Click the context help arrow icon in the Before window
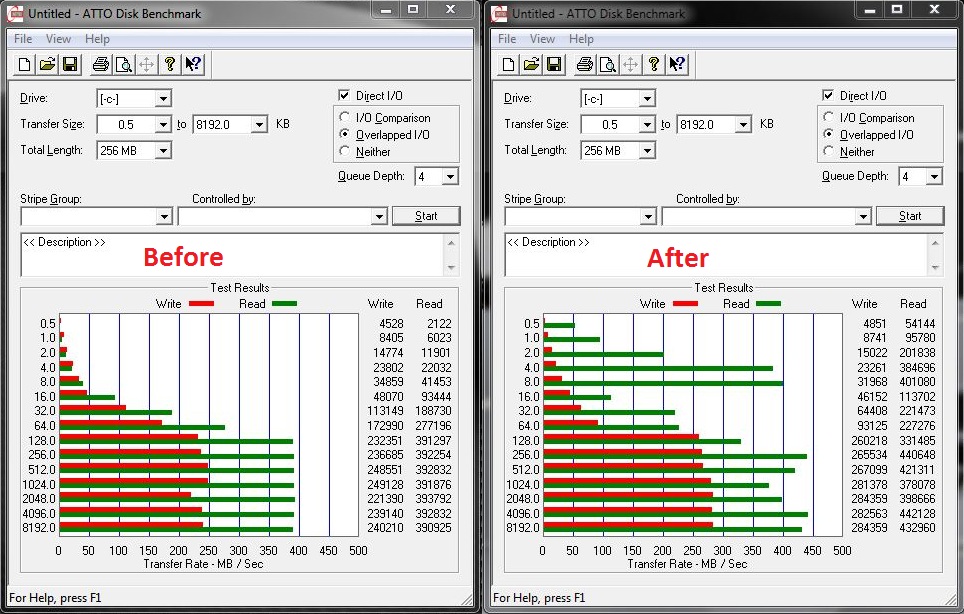The height and width of the screenshot is (614, 964). tap(193, 64)
